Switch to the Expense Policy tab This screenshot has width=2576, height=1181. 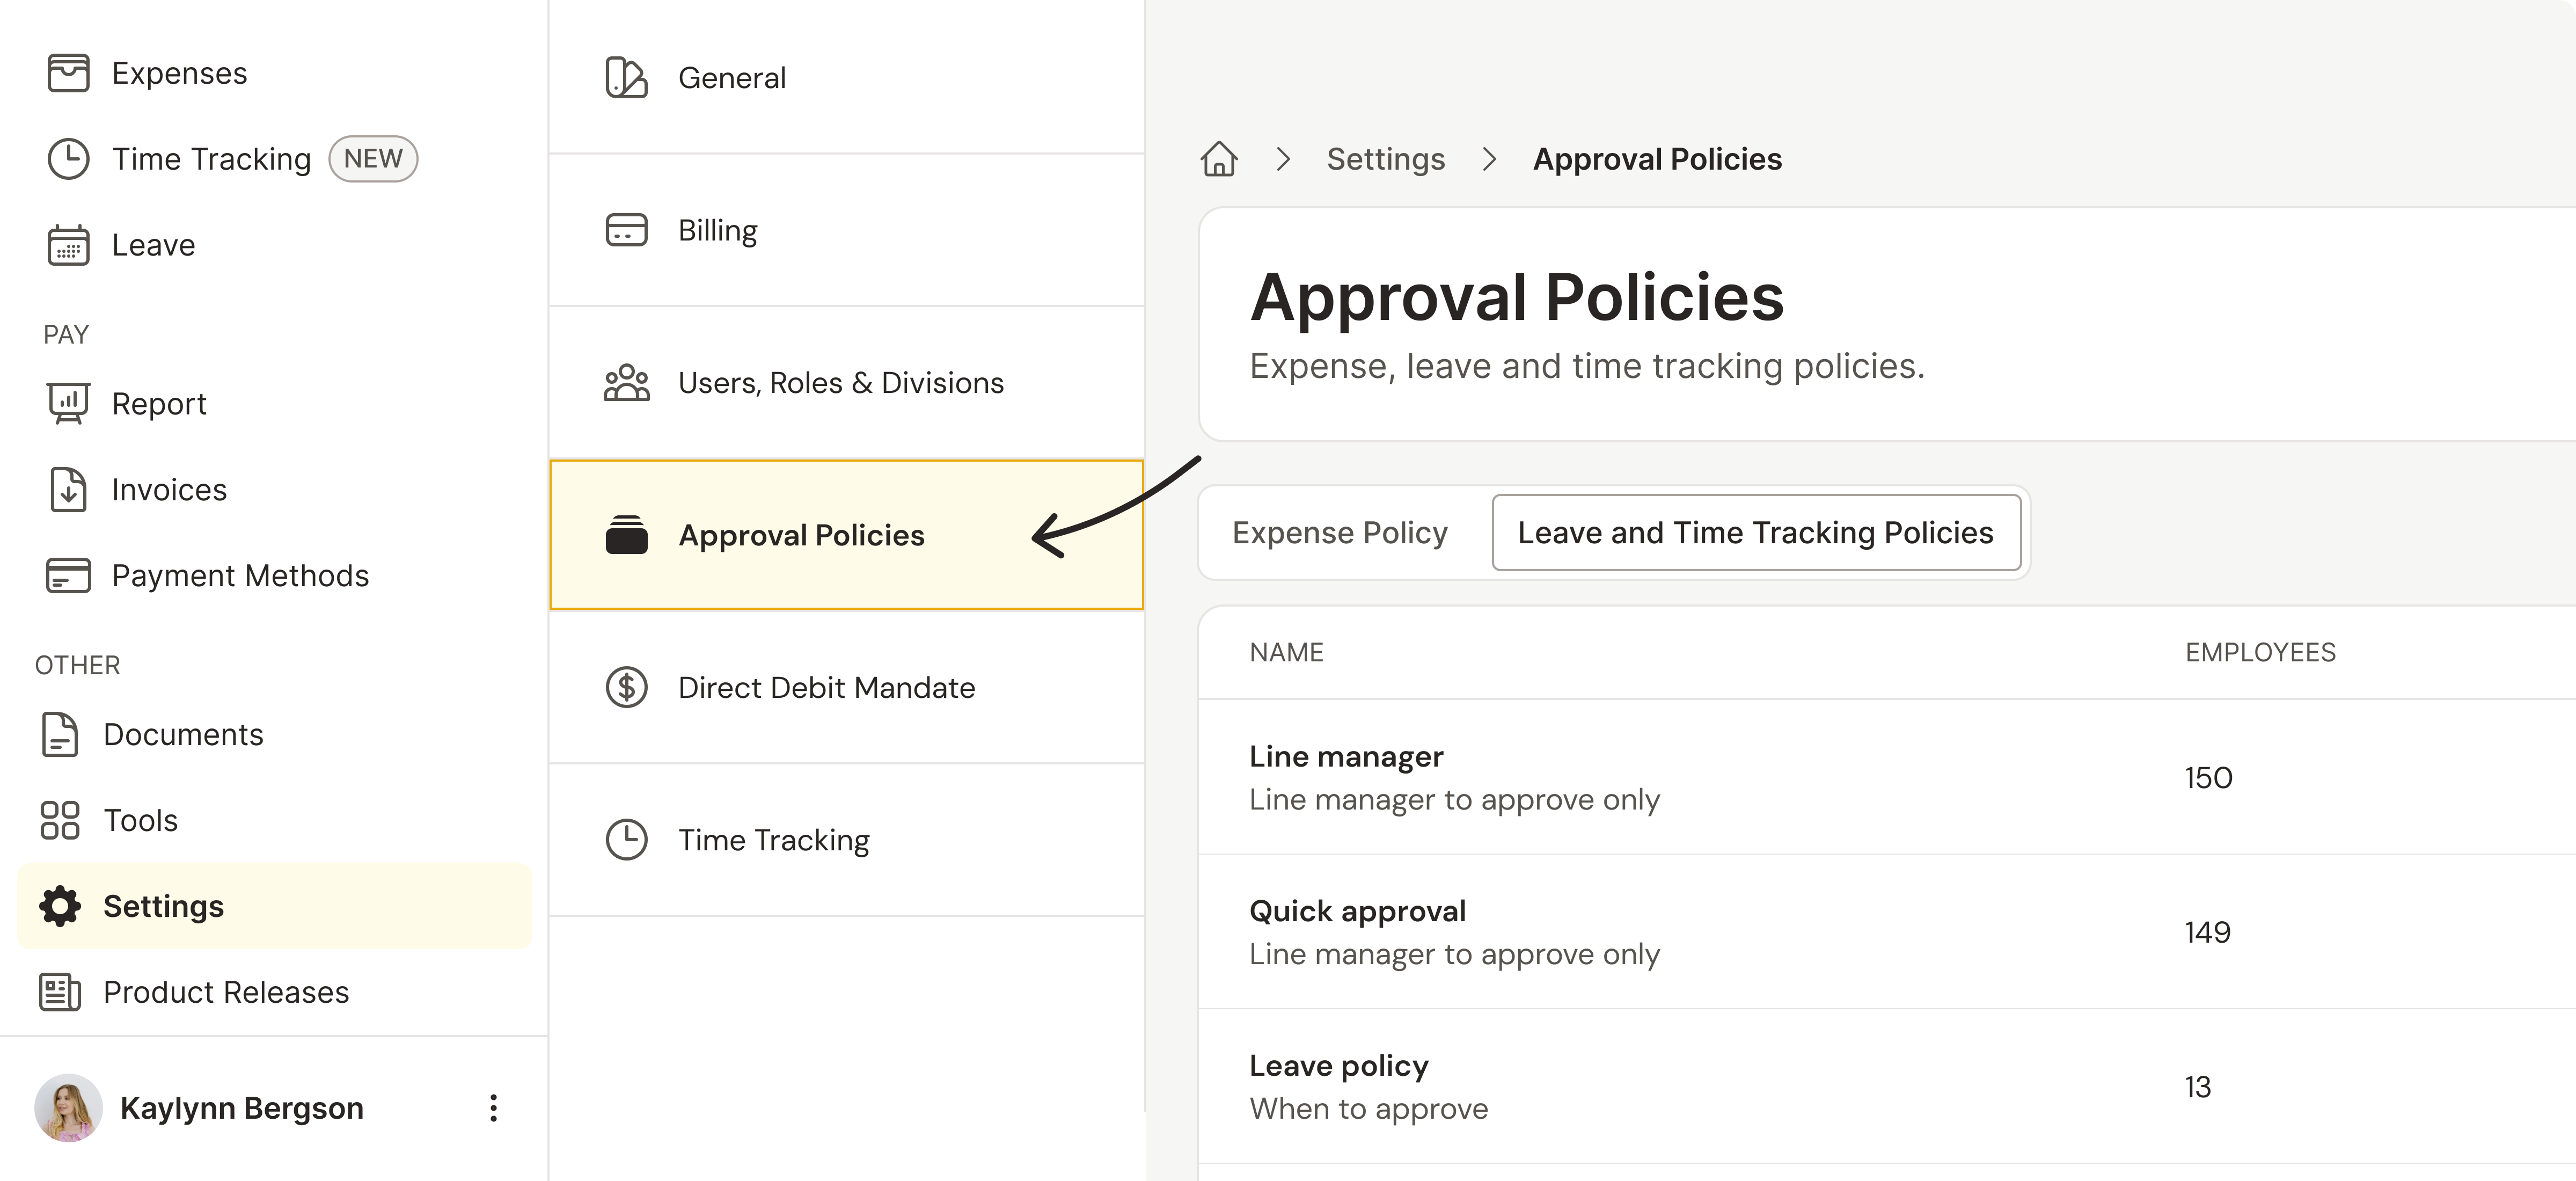coord(1339,533)
